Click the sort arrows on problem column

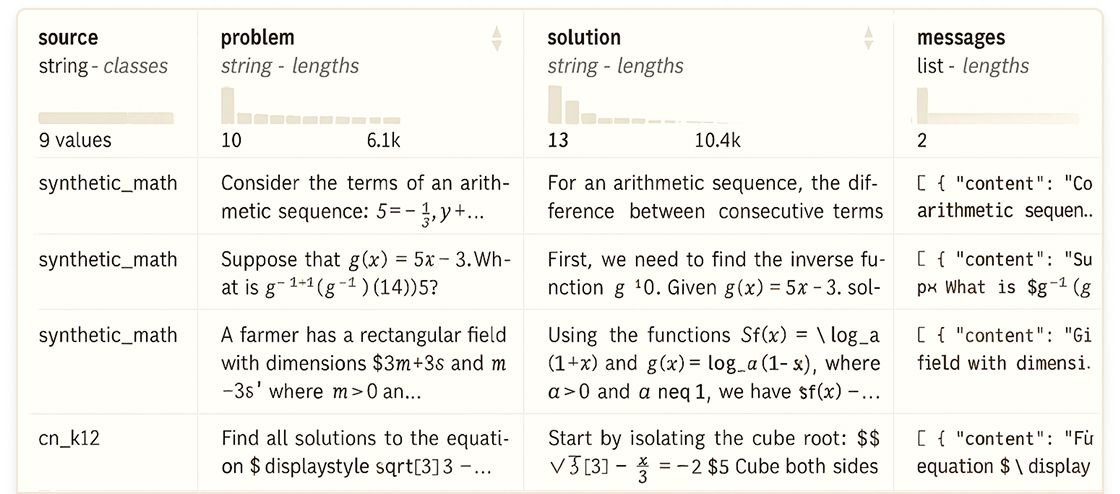point(497,39)
